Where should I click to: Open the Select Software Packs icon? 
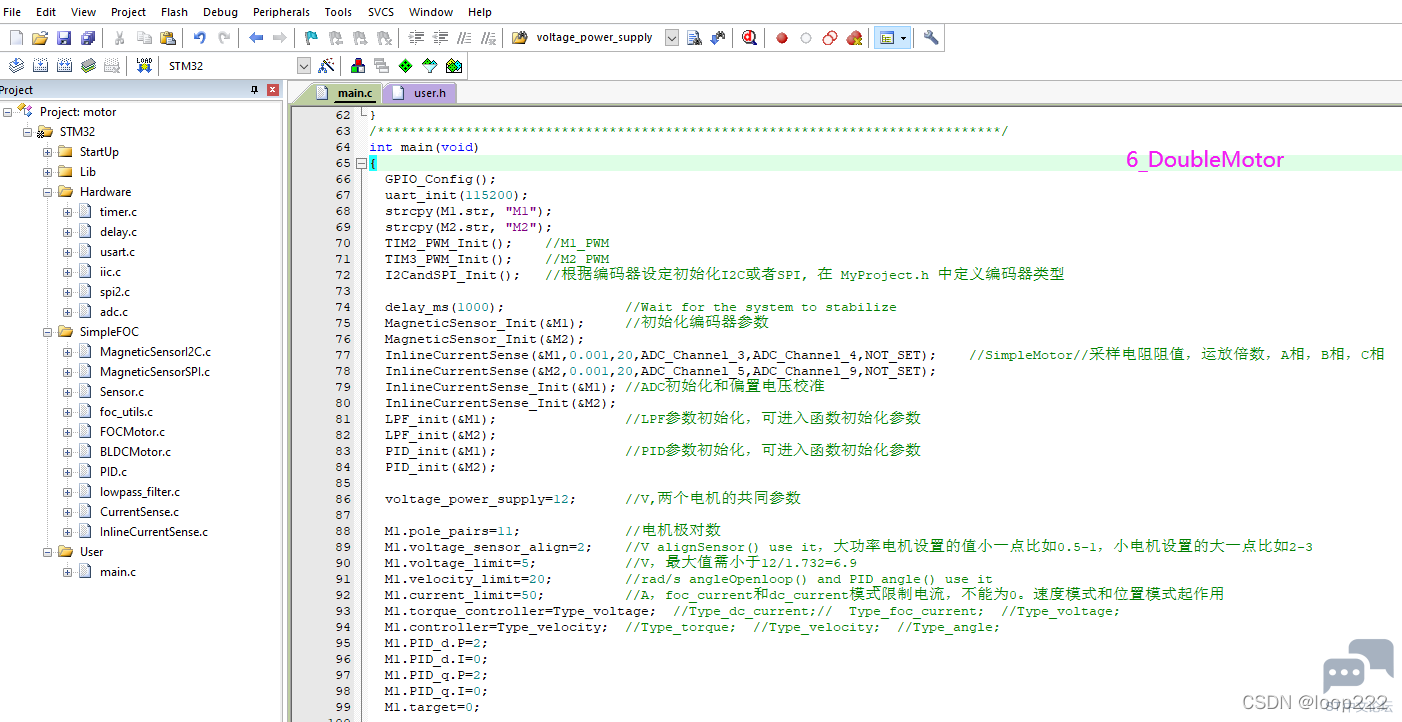tap(430, 66)
